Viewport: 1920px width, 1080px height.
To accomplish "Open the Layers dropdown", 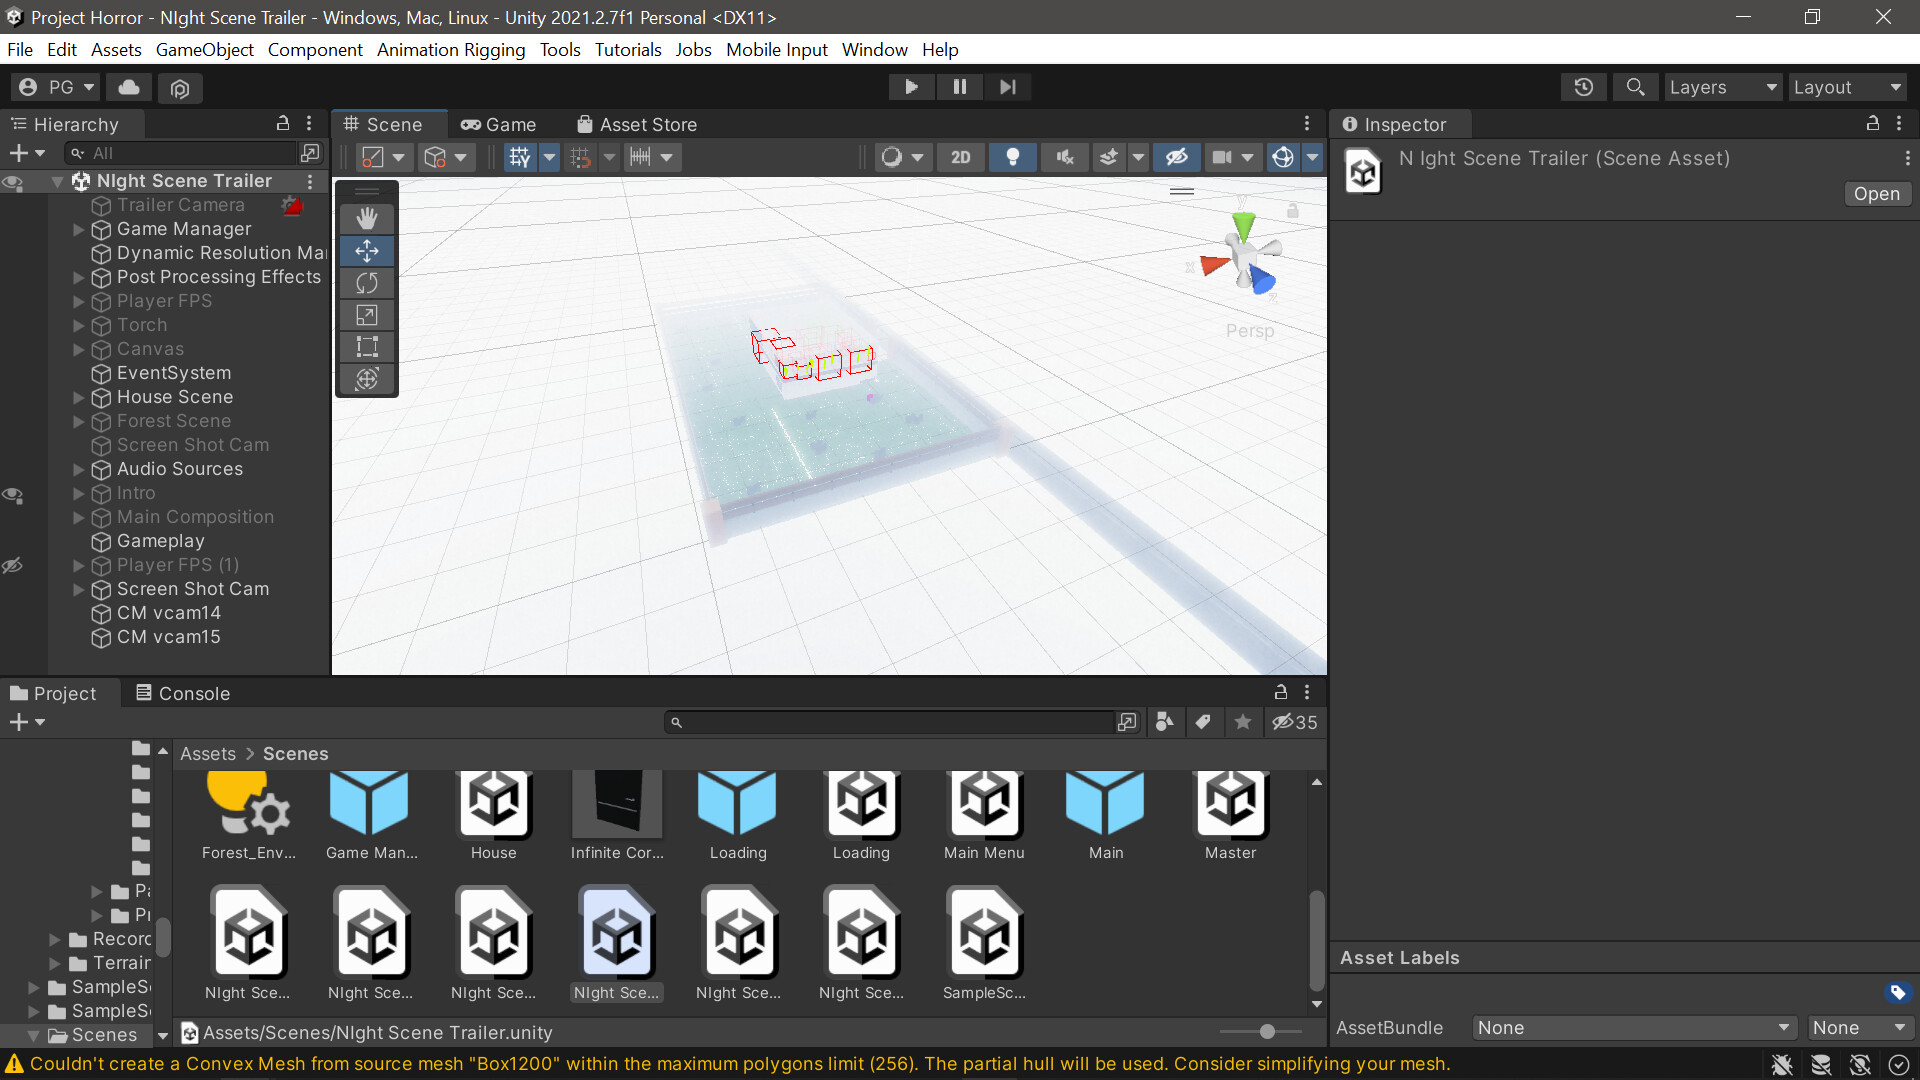I will pyautogui.click(x=1722, y=87).
